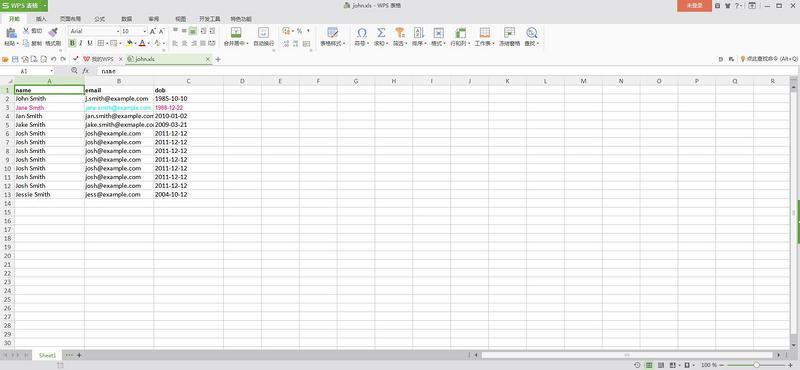Open the WPS application menu dropdown

(x=45, y=5)
